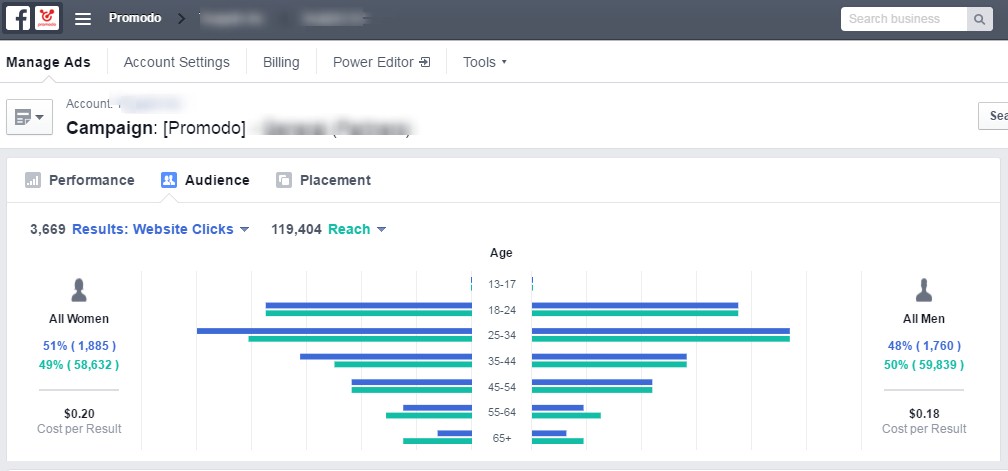Click the All Women silhouette icon
1008x471 pixels.
coord(79,291)
